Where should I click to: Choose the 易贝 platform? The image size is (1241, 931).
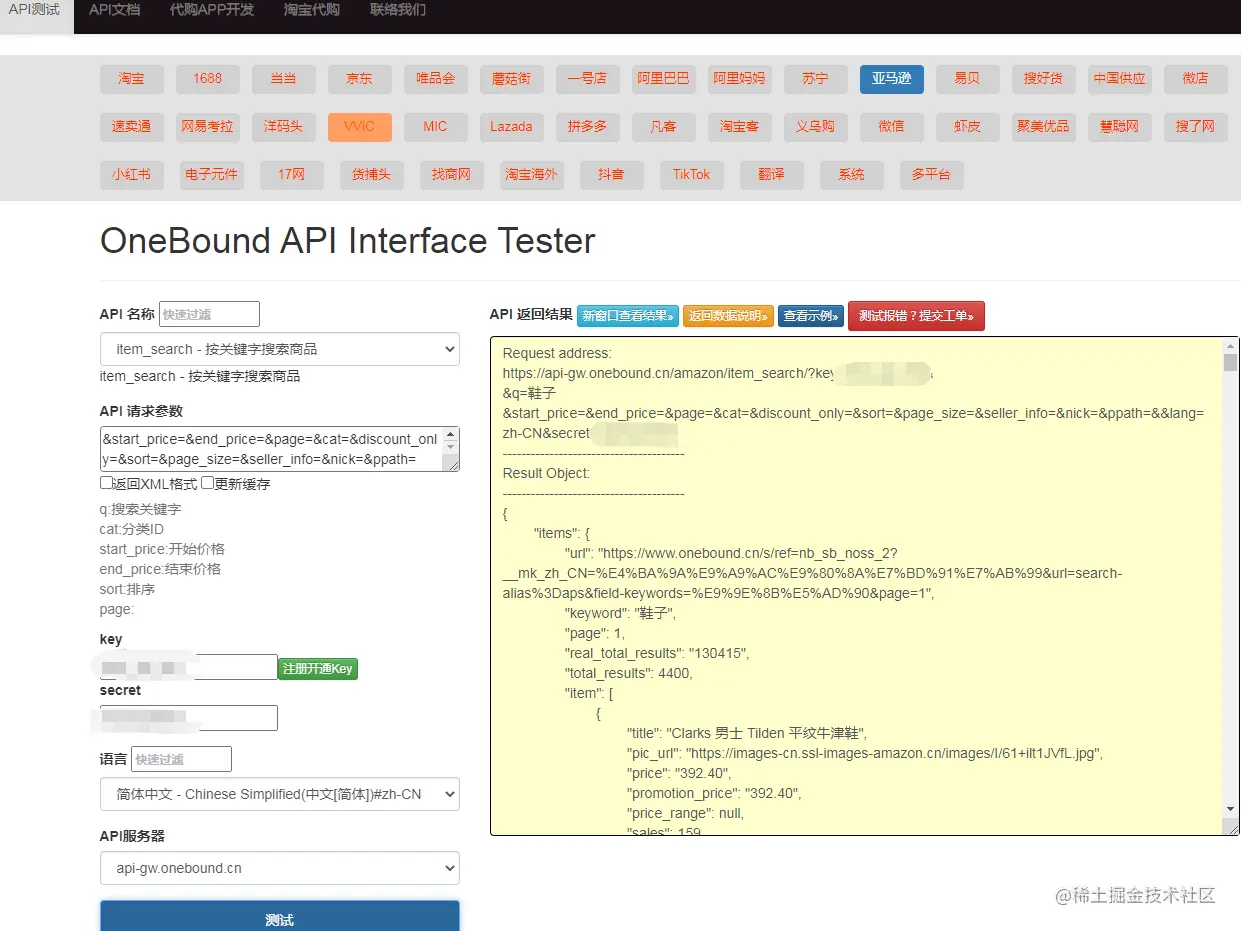[968, 79]
